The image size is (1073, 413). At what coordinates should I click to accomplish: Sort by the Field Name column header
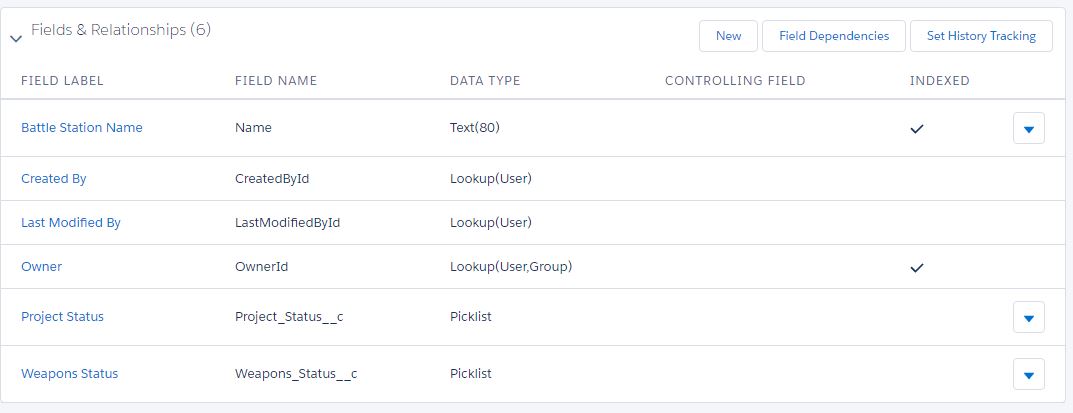pyautogui.click(x=275, y=81)
